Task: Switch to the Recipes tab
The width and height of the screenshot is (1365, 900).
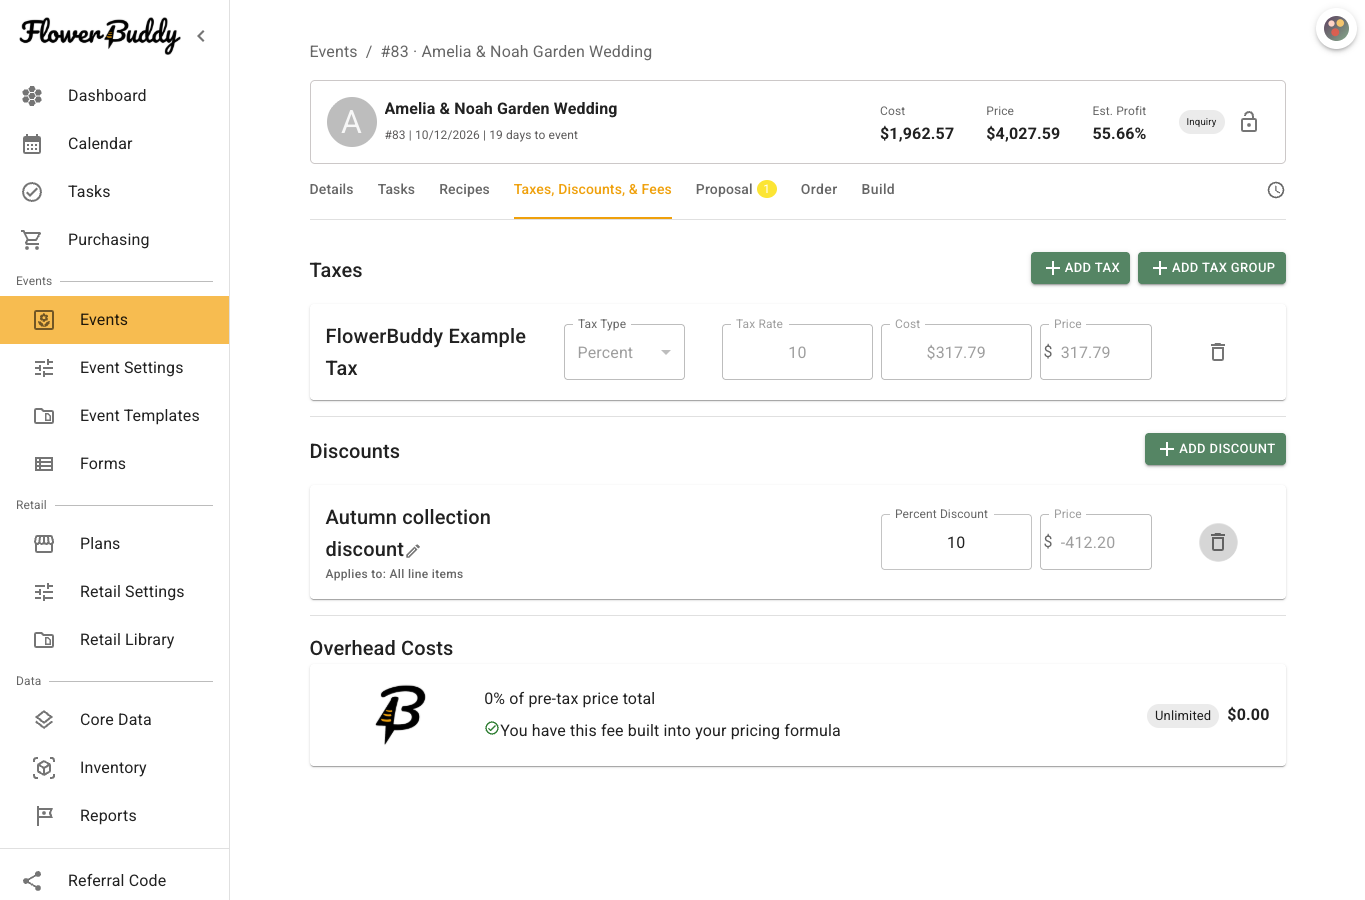Action: [x=464, y=190]
